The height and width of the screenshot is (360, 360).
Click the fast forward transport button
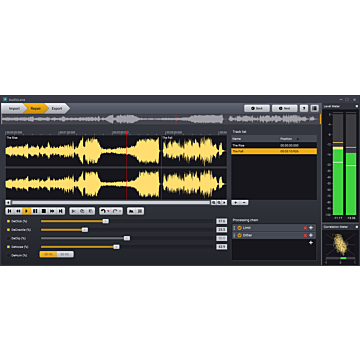[x=52, y=211]
